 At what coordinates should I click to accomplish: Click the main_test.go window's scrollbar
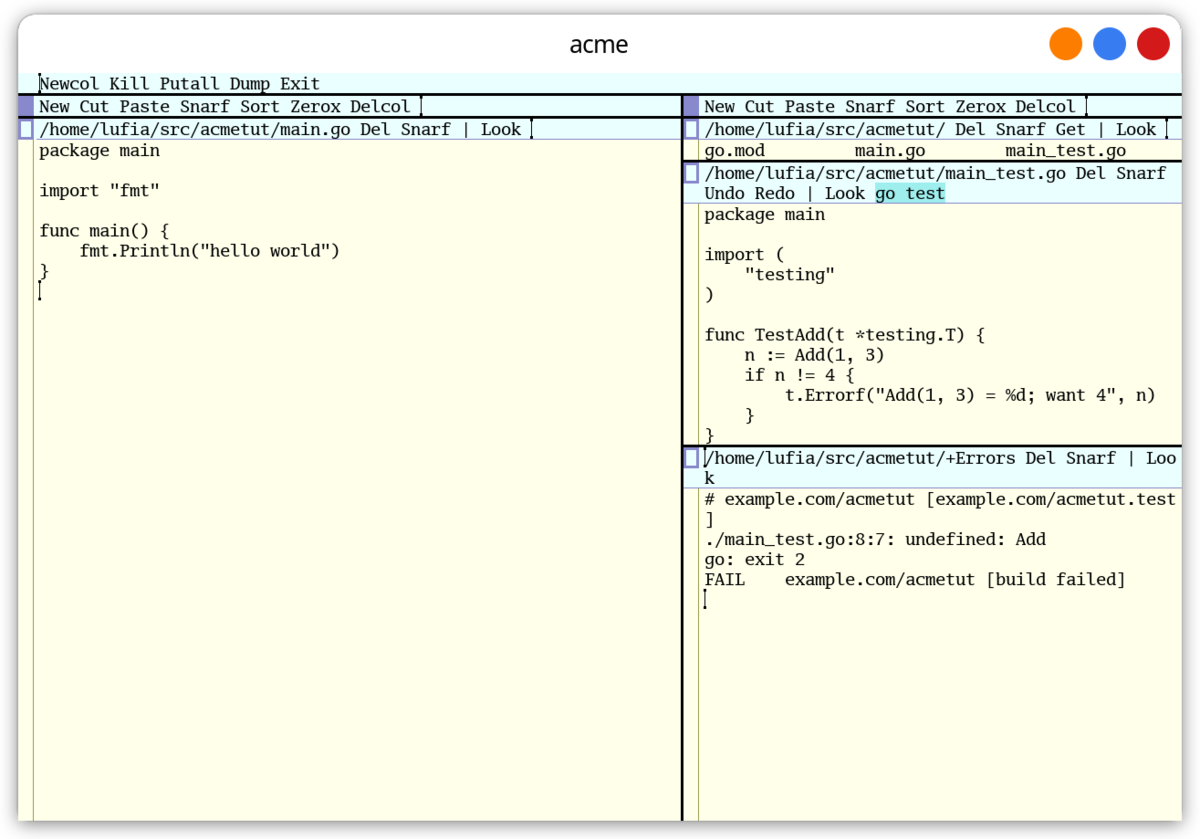click(x=691, y=324)
